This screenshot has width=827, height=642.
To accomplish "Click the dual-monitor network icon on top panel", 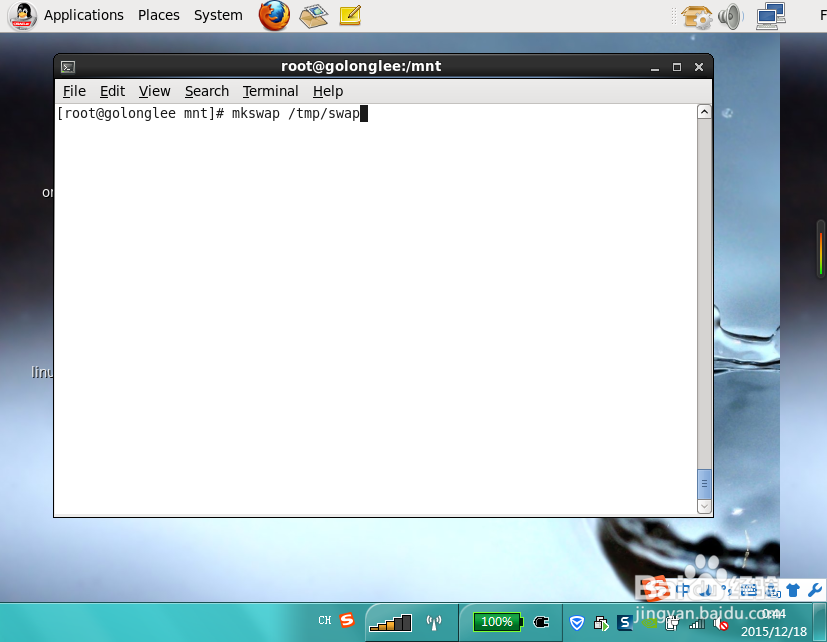I will click(769, 16).
